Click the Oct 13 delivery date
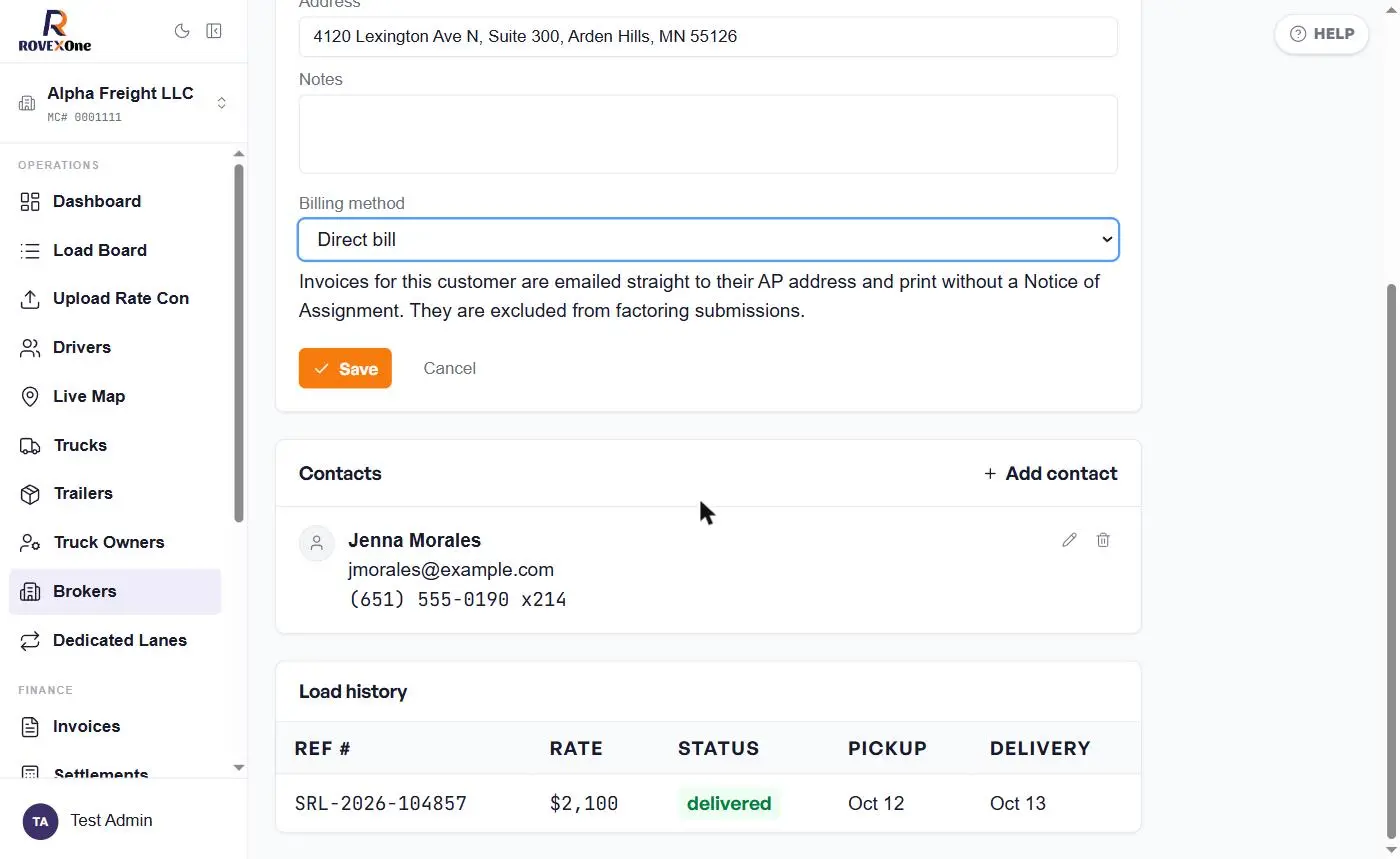Screen dimensions: 1400x859 (1018, 804)
